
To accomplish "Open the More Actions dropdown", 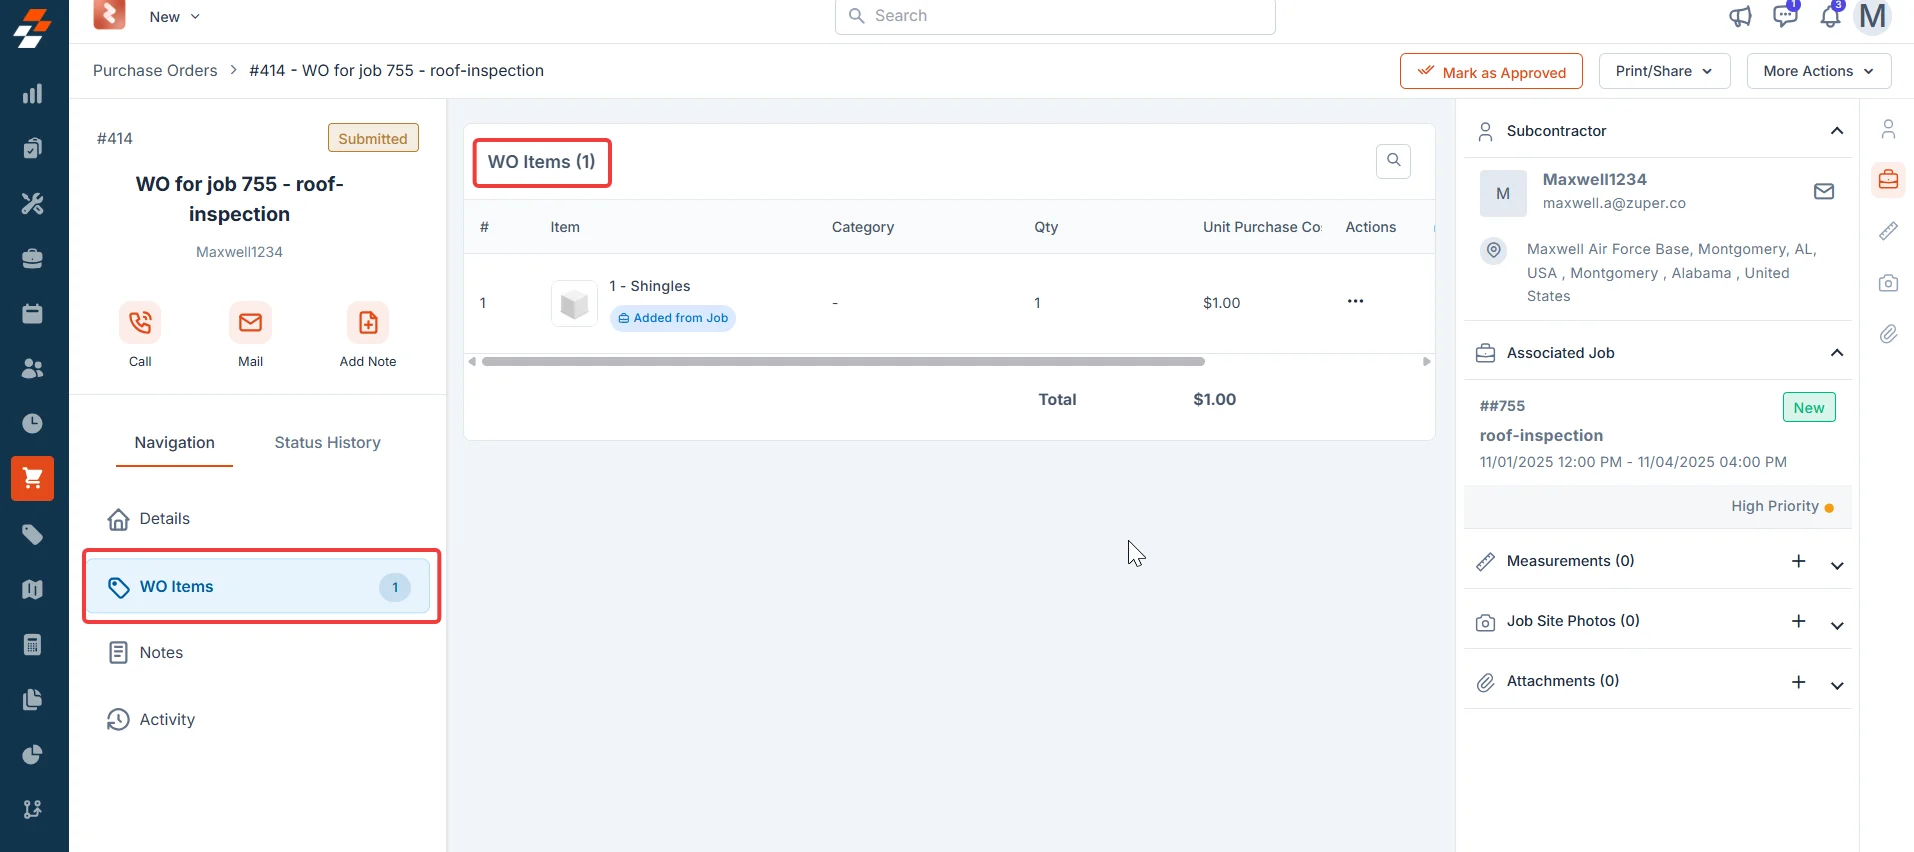I will pos(1818,71).
